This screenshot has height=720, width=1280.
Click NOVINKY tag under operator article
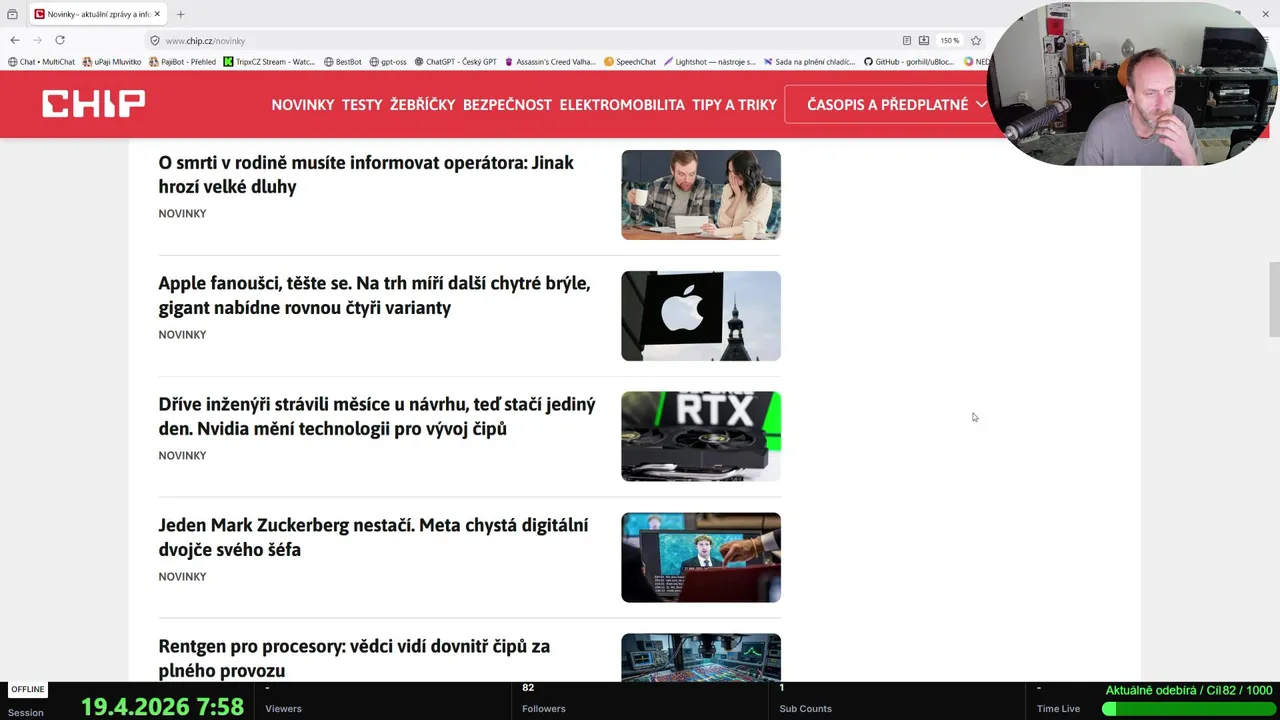pyautogui.click(x=182, y=214)
